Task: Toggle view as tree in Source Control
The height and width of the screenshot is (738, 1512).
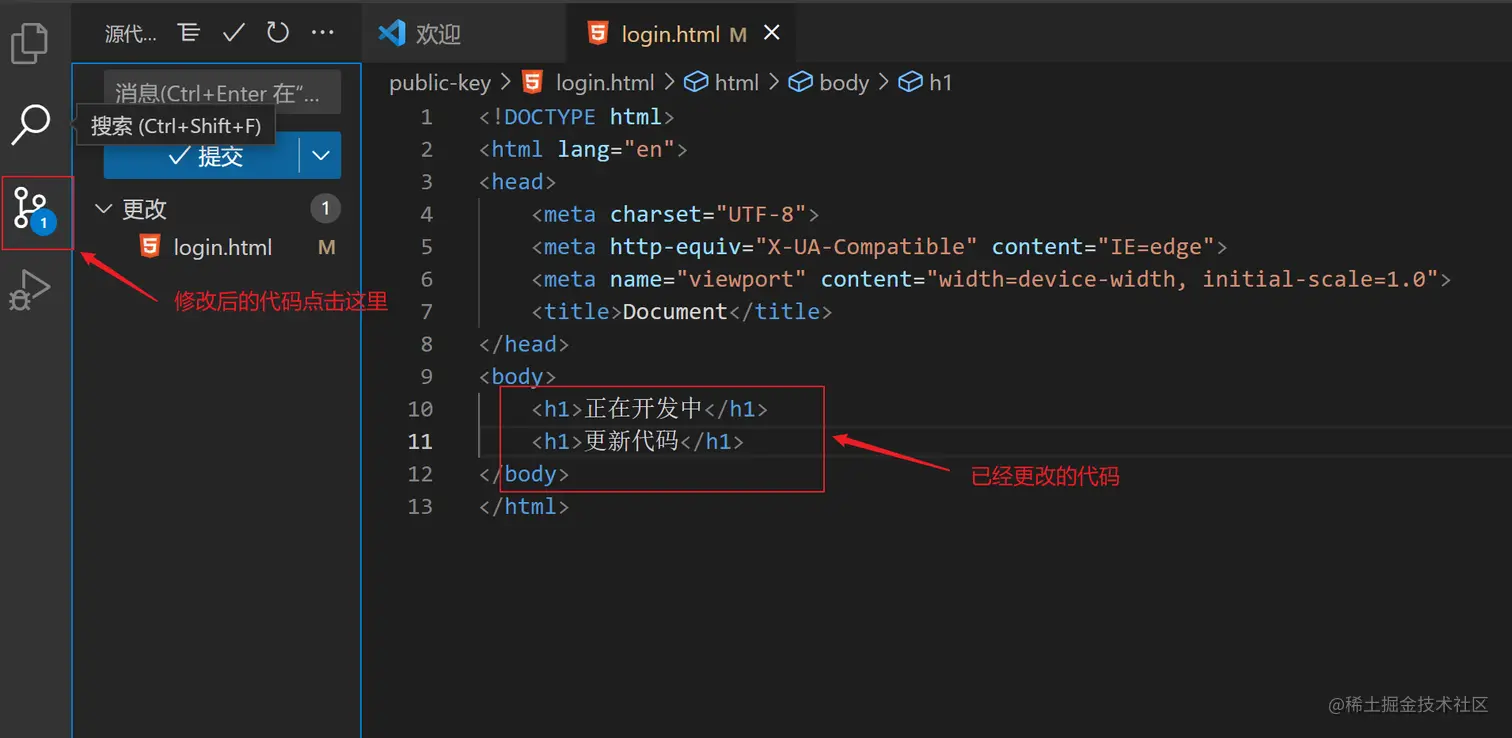Action: click(x=188, y=31)
